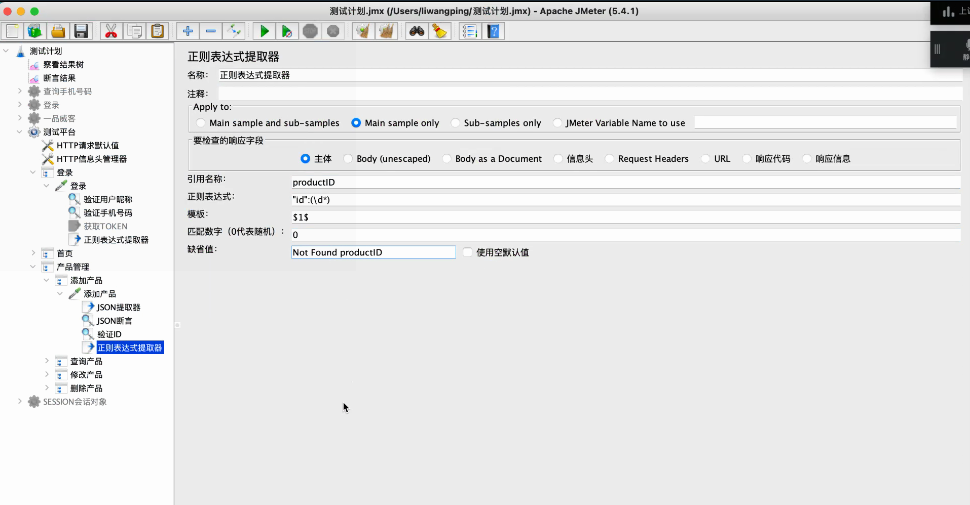Expand the 查询手机号码 thread group
The width and height of the screenshot is (970, 505).
(x=20, y=91)
